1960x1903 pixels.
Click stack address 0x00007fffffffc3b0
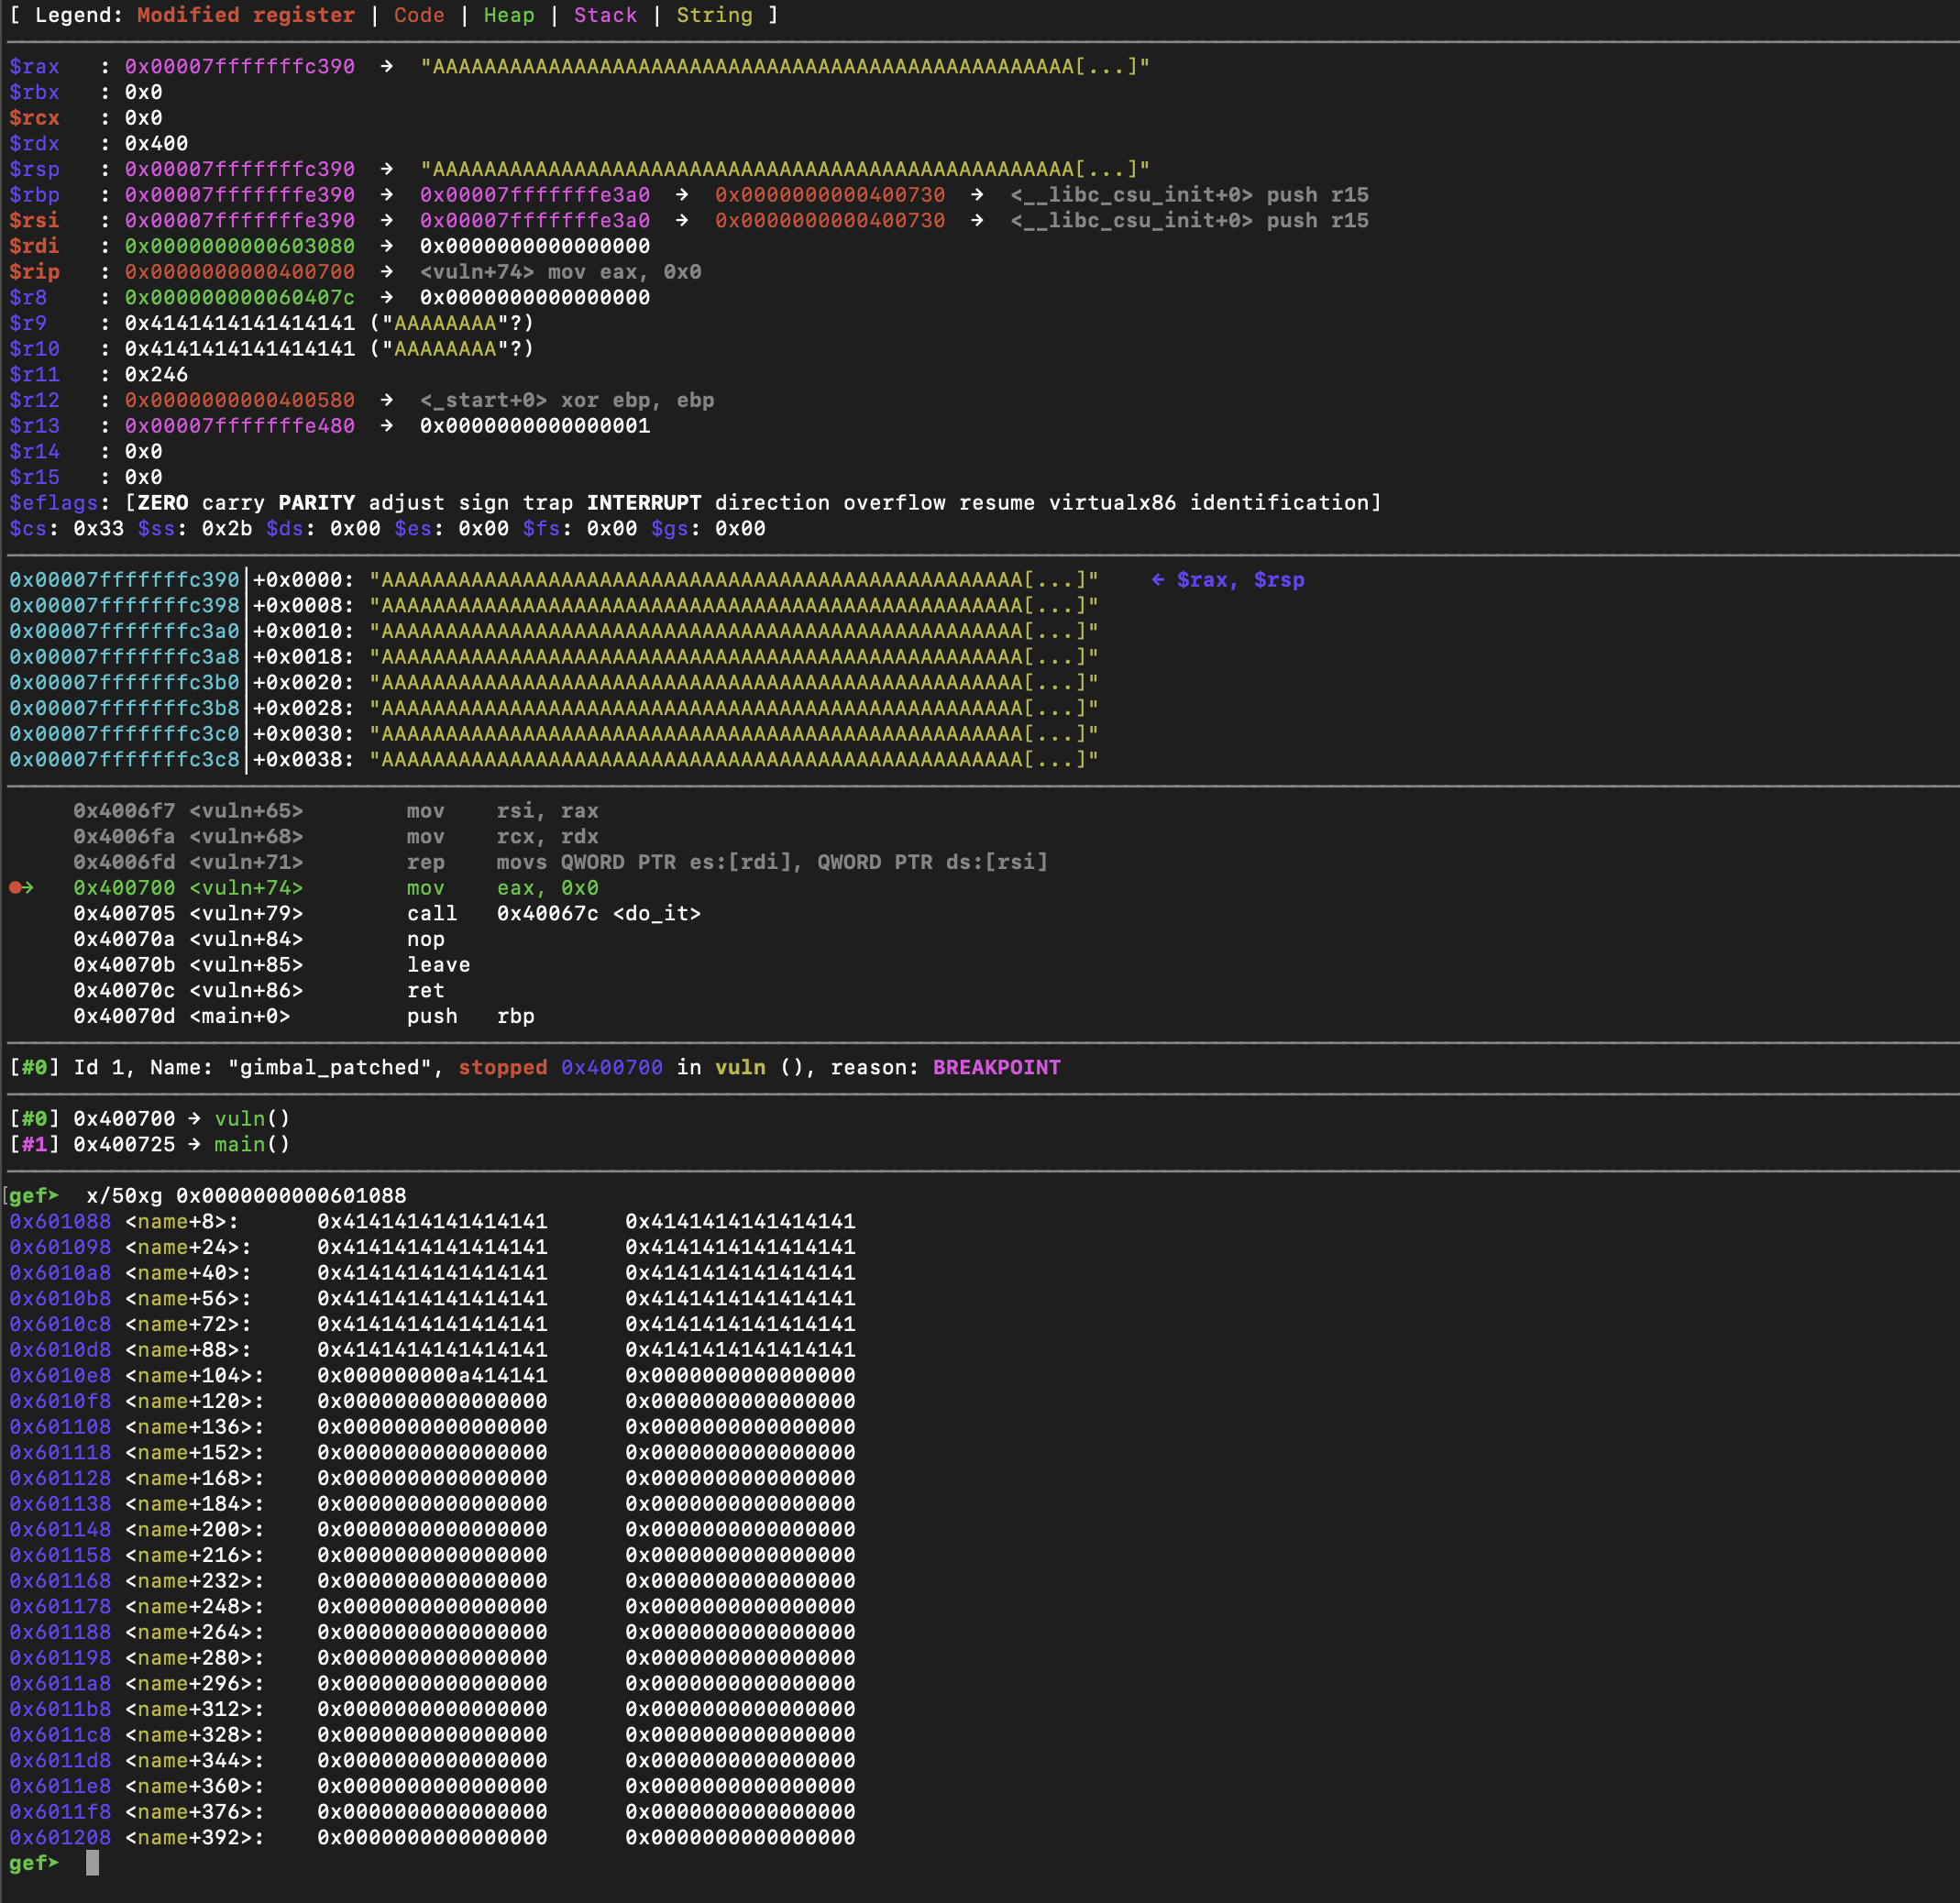pos(124,682)
